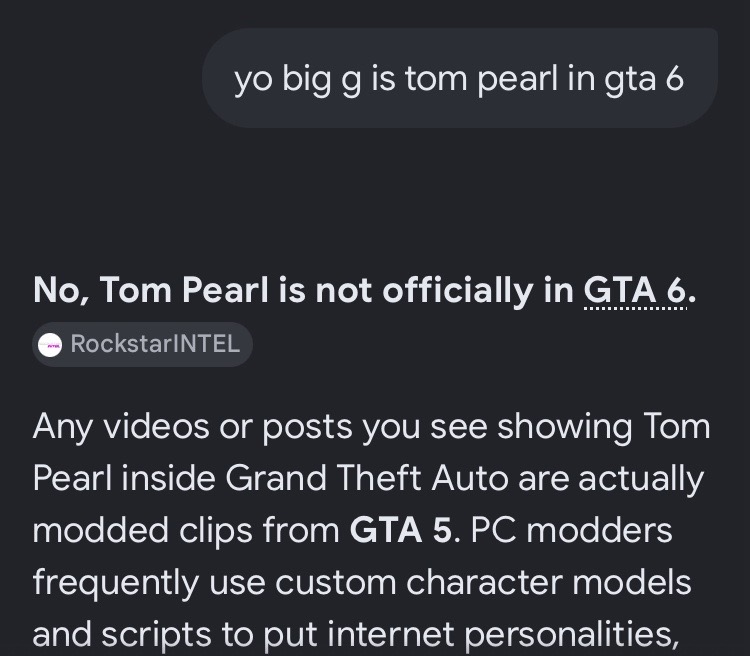Viewport: 750px width, 656px height.
Task: Click the heading words 'No, Tom Pearl'
Action: click(151, 290)
